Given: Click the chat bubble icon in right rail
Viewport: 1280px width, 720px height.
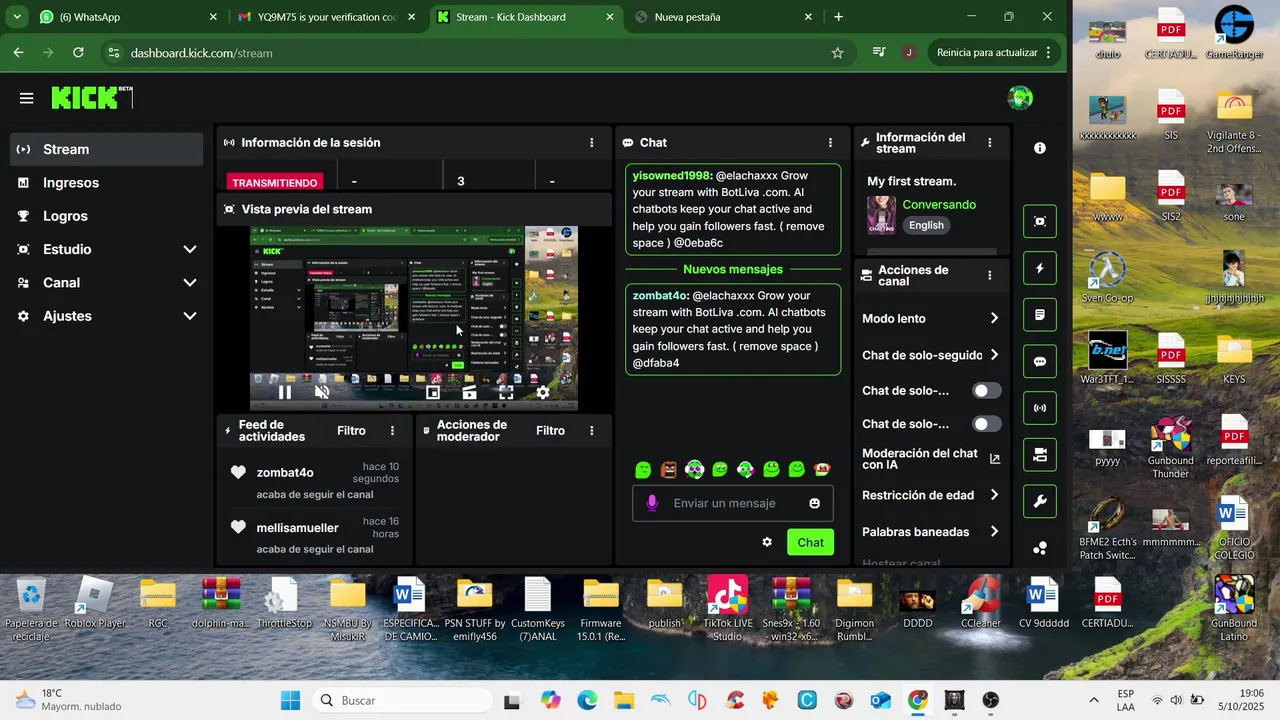Looking at the screenshot, I should [x=1040, y=361].
